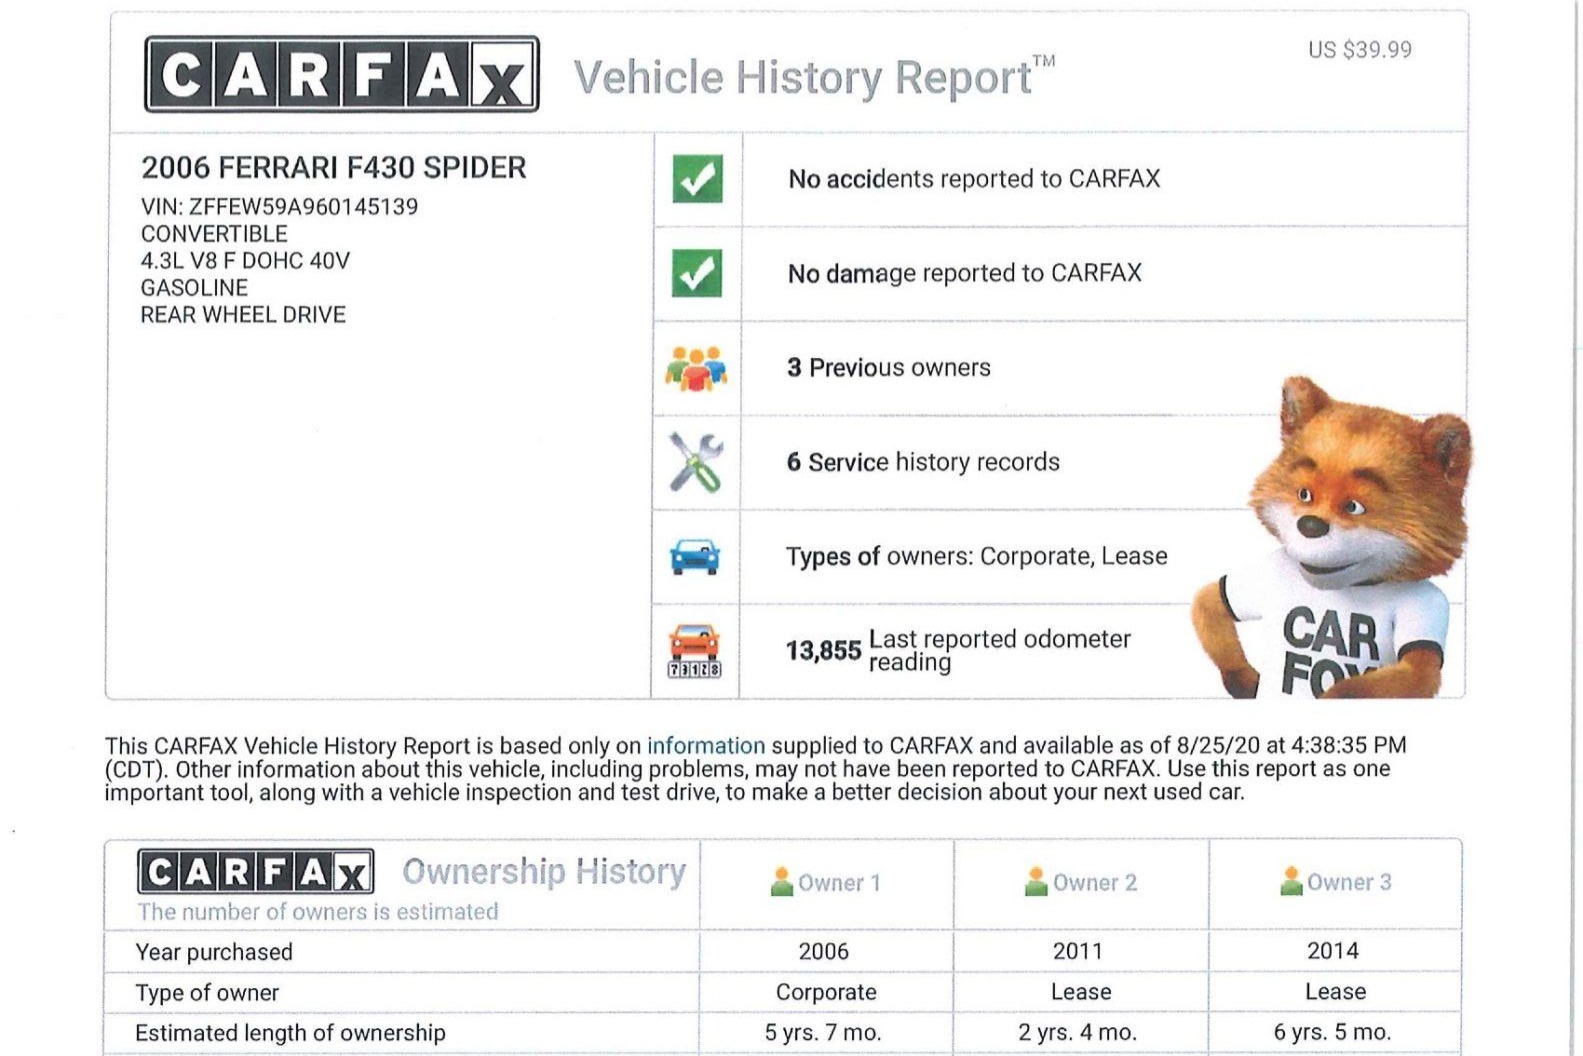Click the blue car types-of-owners icon
1583x1056 pixels.
[x=695, y=557]
